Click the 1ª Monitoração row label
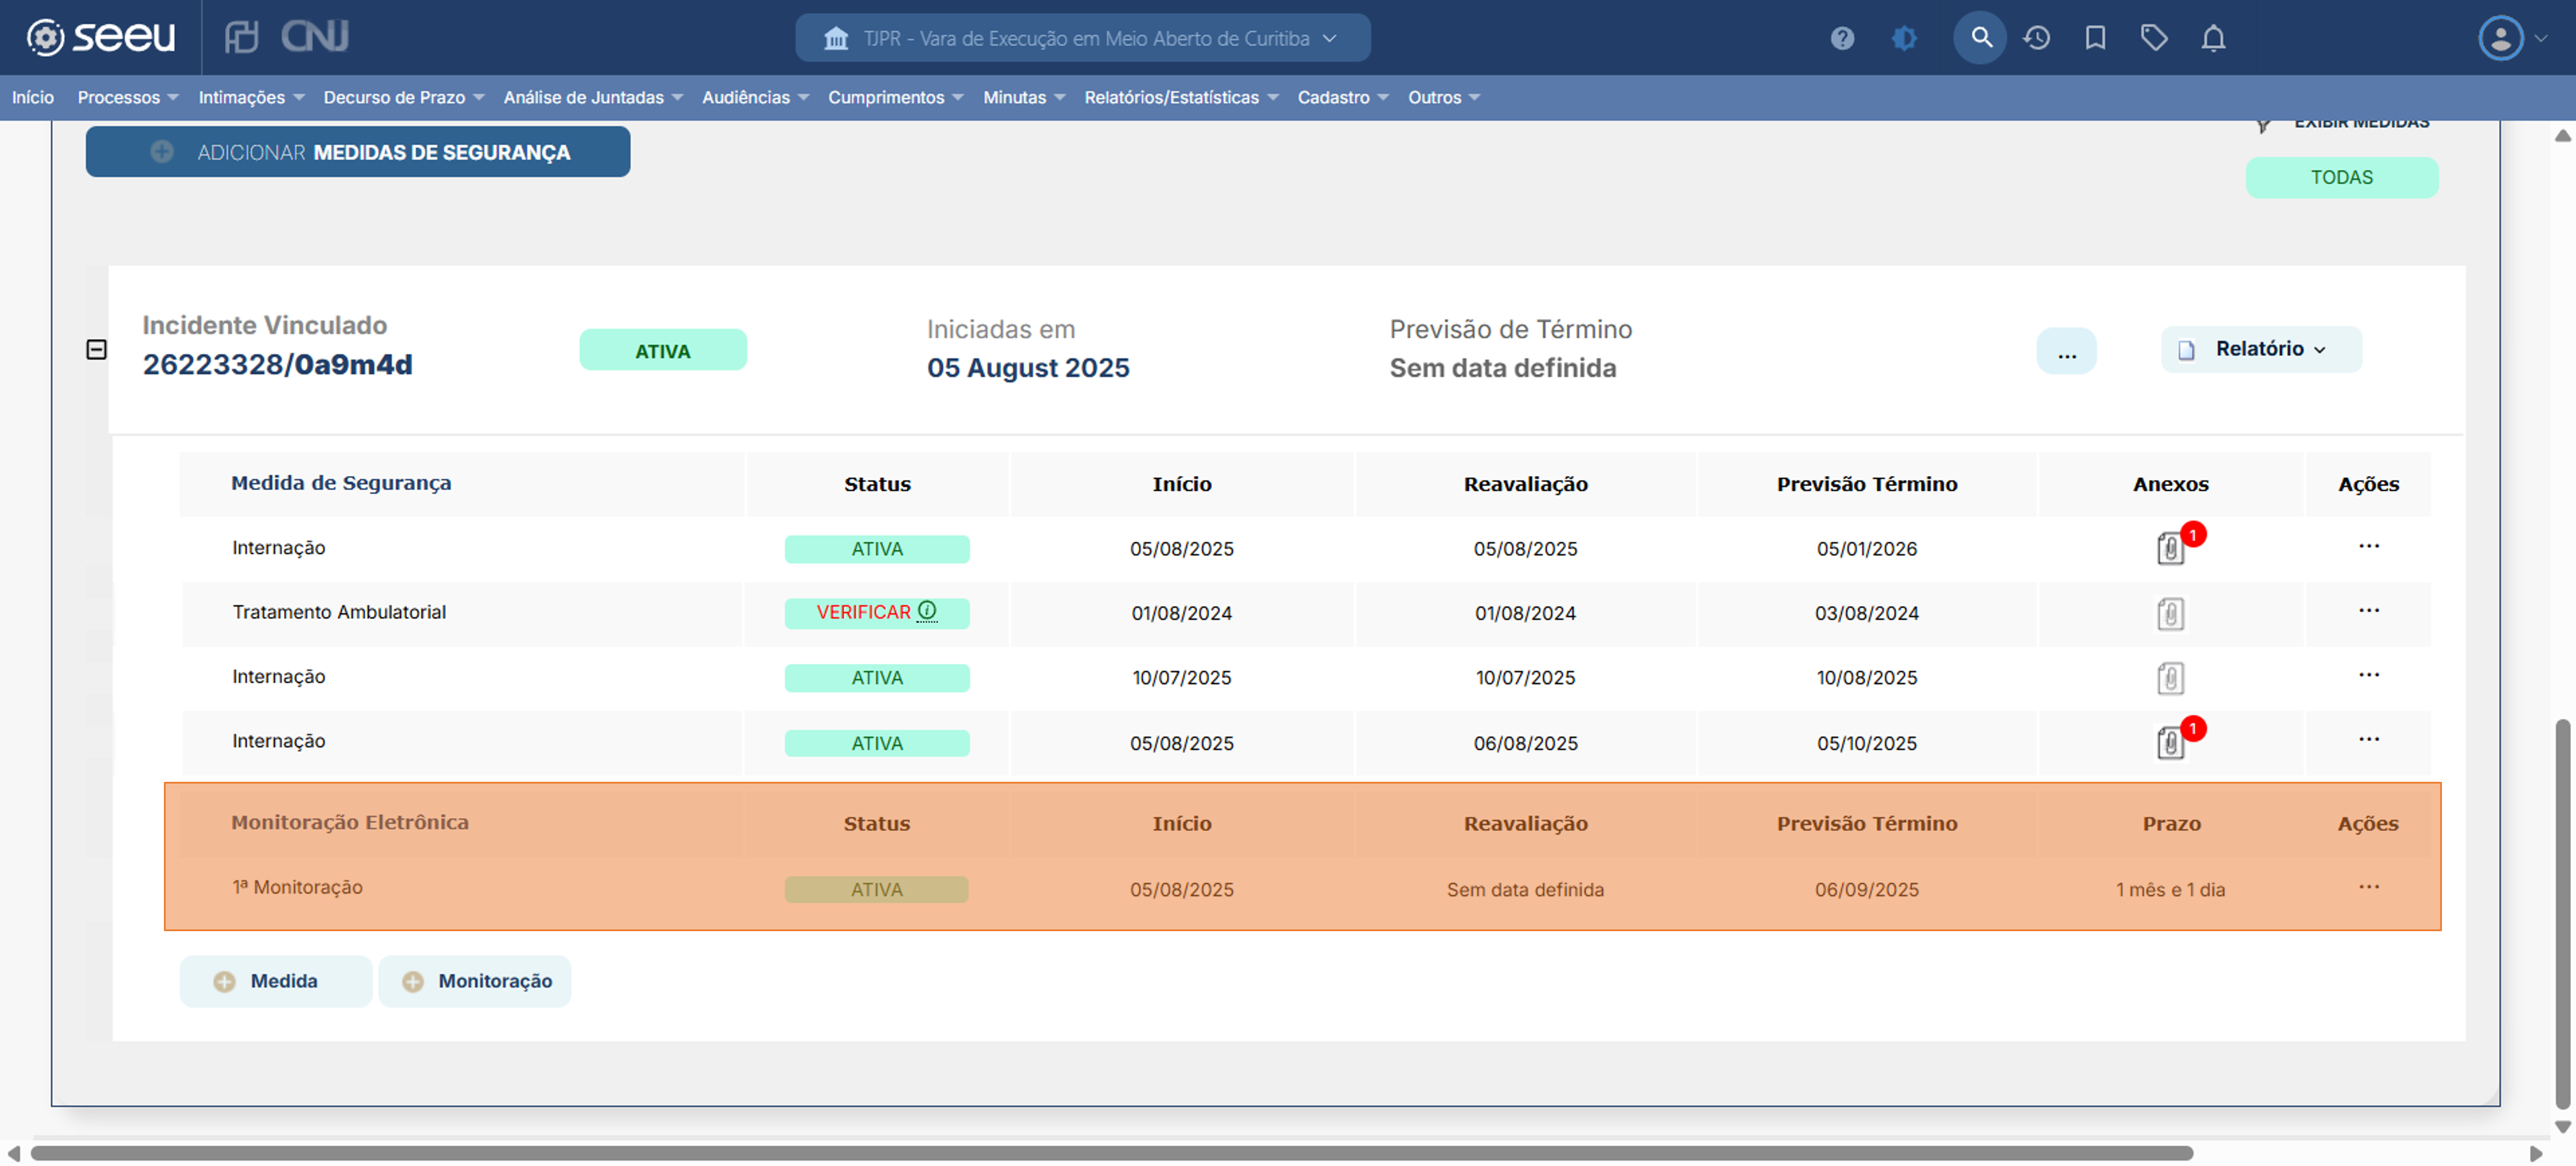The width and height of the screenshot is (2576, 1166). click(297, 887)
